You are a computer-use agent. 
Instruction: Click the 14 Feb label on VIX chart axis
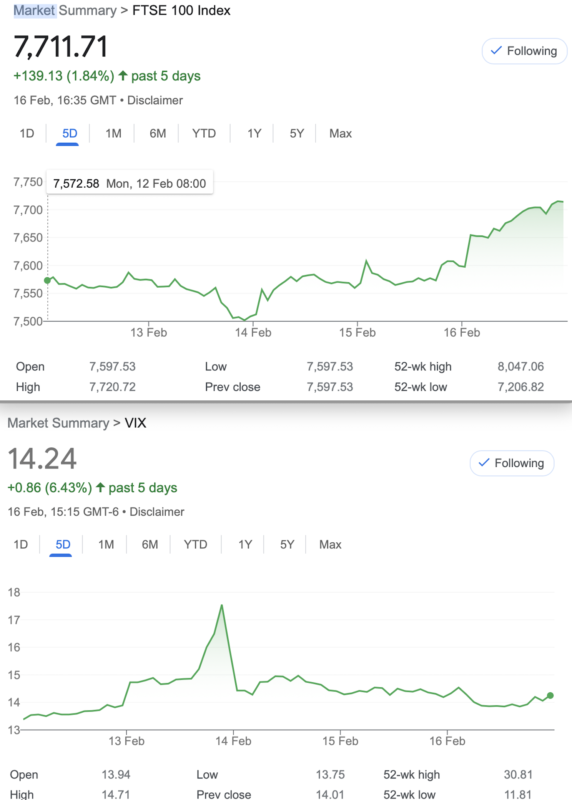233,741
